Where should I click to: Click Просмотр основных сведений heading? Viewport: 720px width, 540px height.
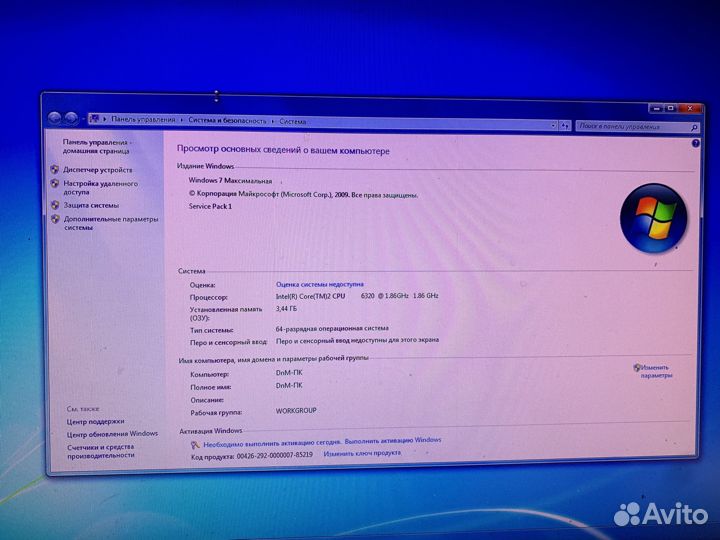(283, 150)
